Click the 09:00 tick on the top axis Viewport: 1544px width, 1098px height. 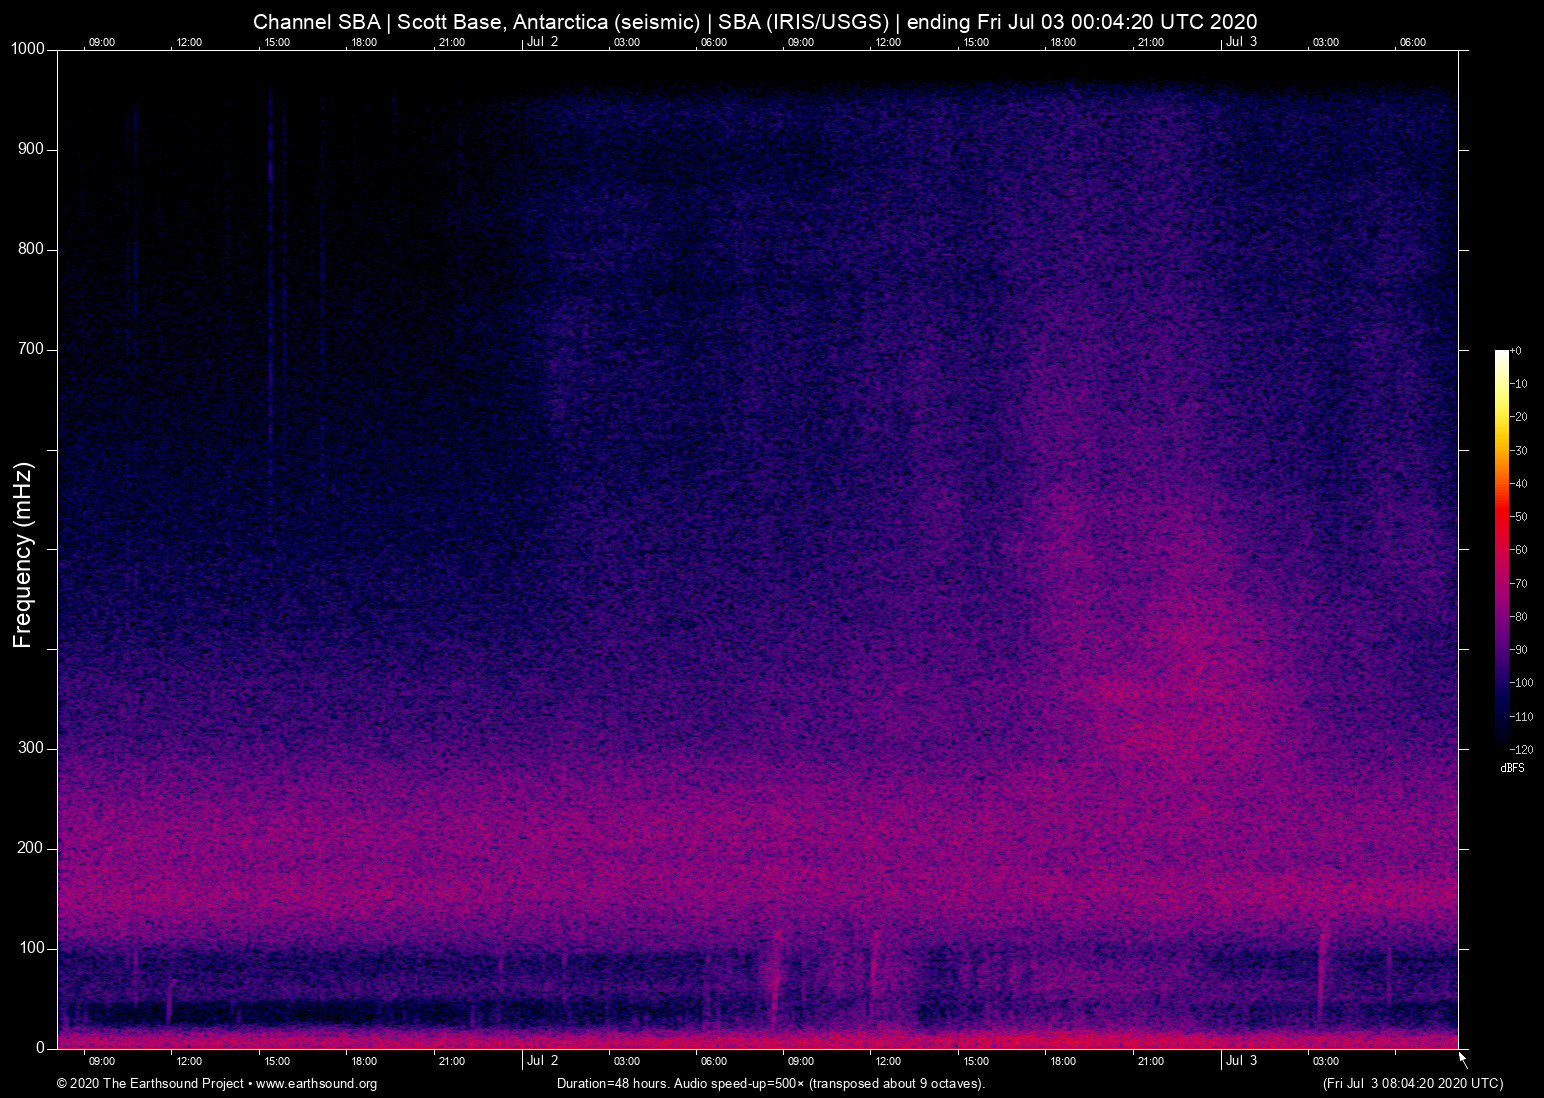(102, 43)
